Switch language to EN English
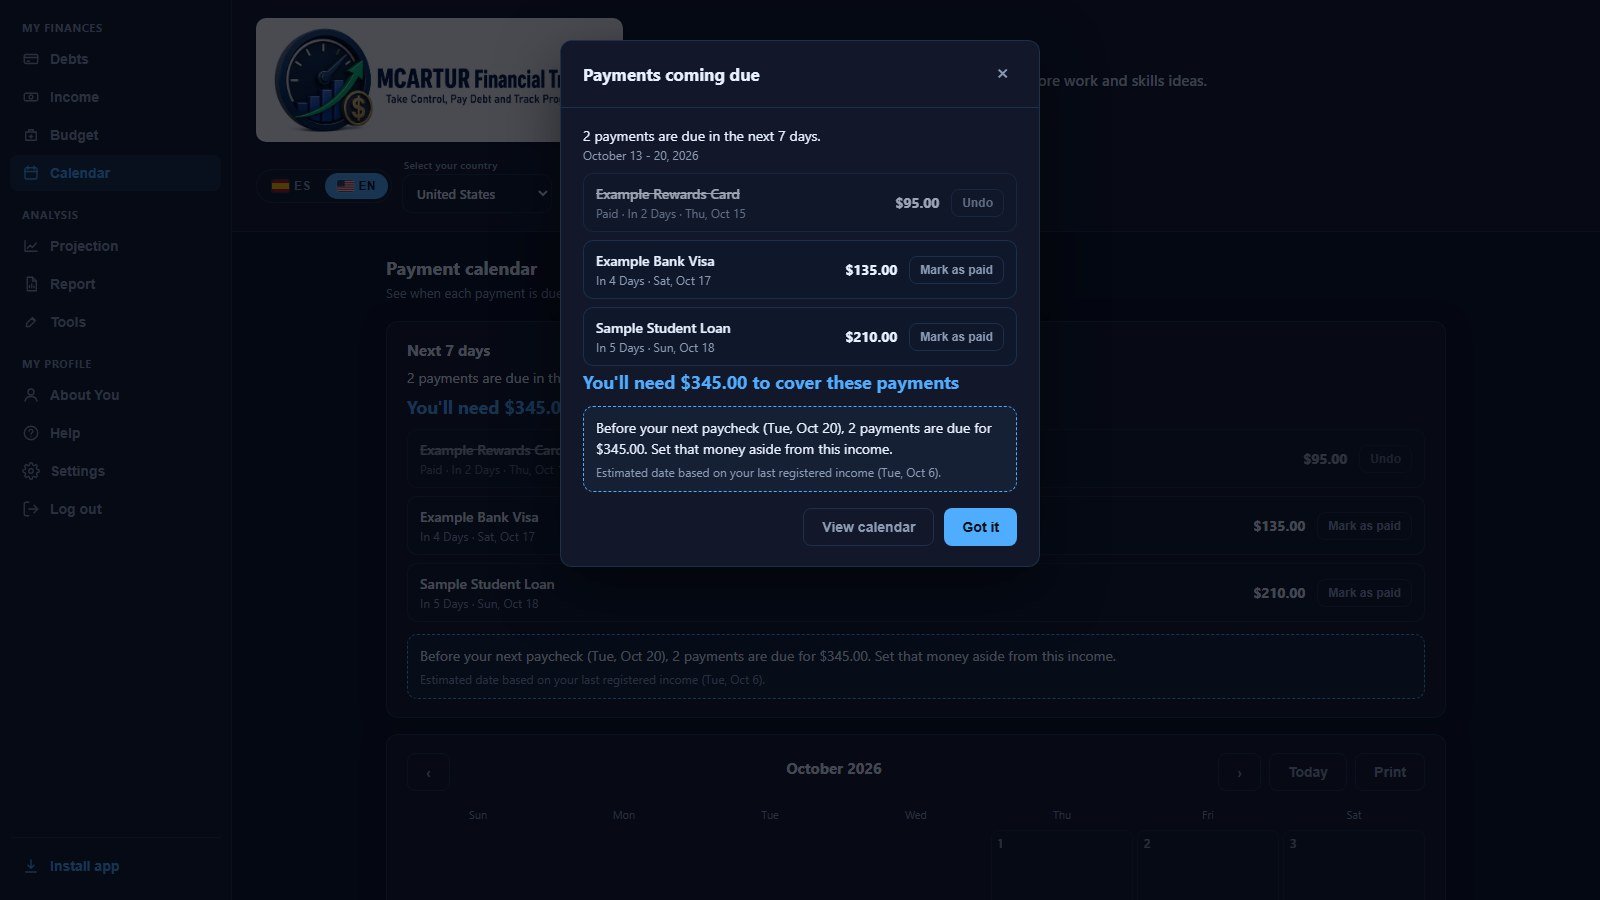This screenshot has height=900, width=1600. pyautogui.click(x=356, y=186)
